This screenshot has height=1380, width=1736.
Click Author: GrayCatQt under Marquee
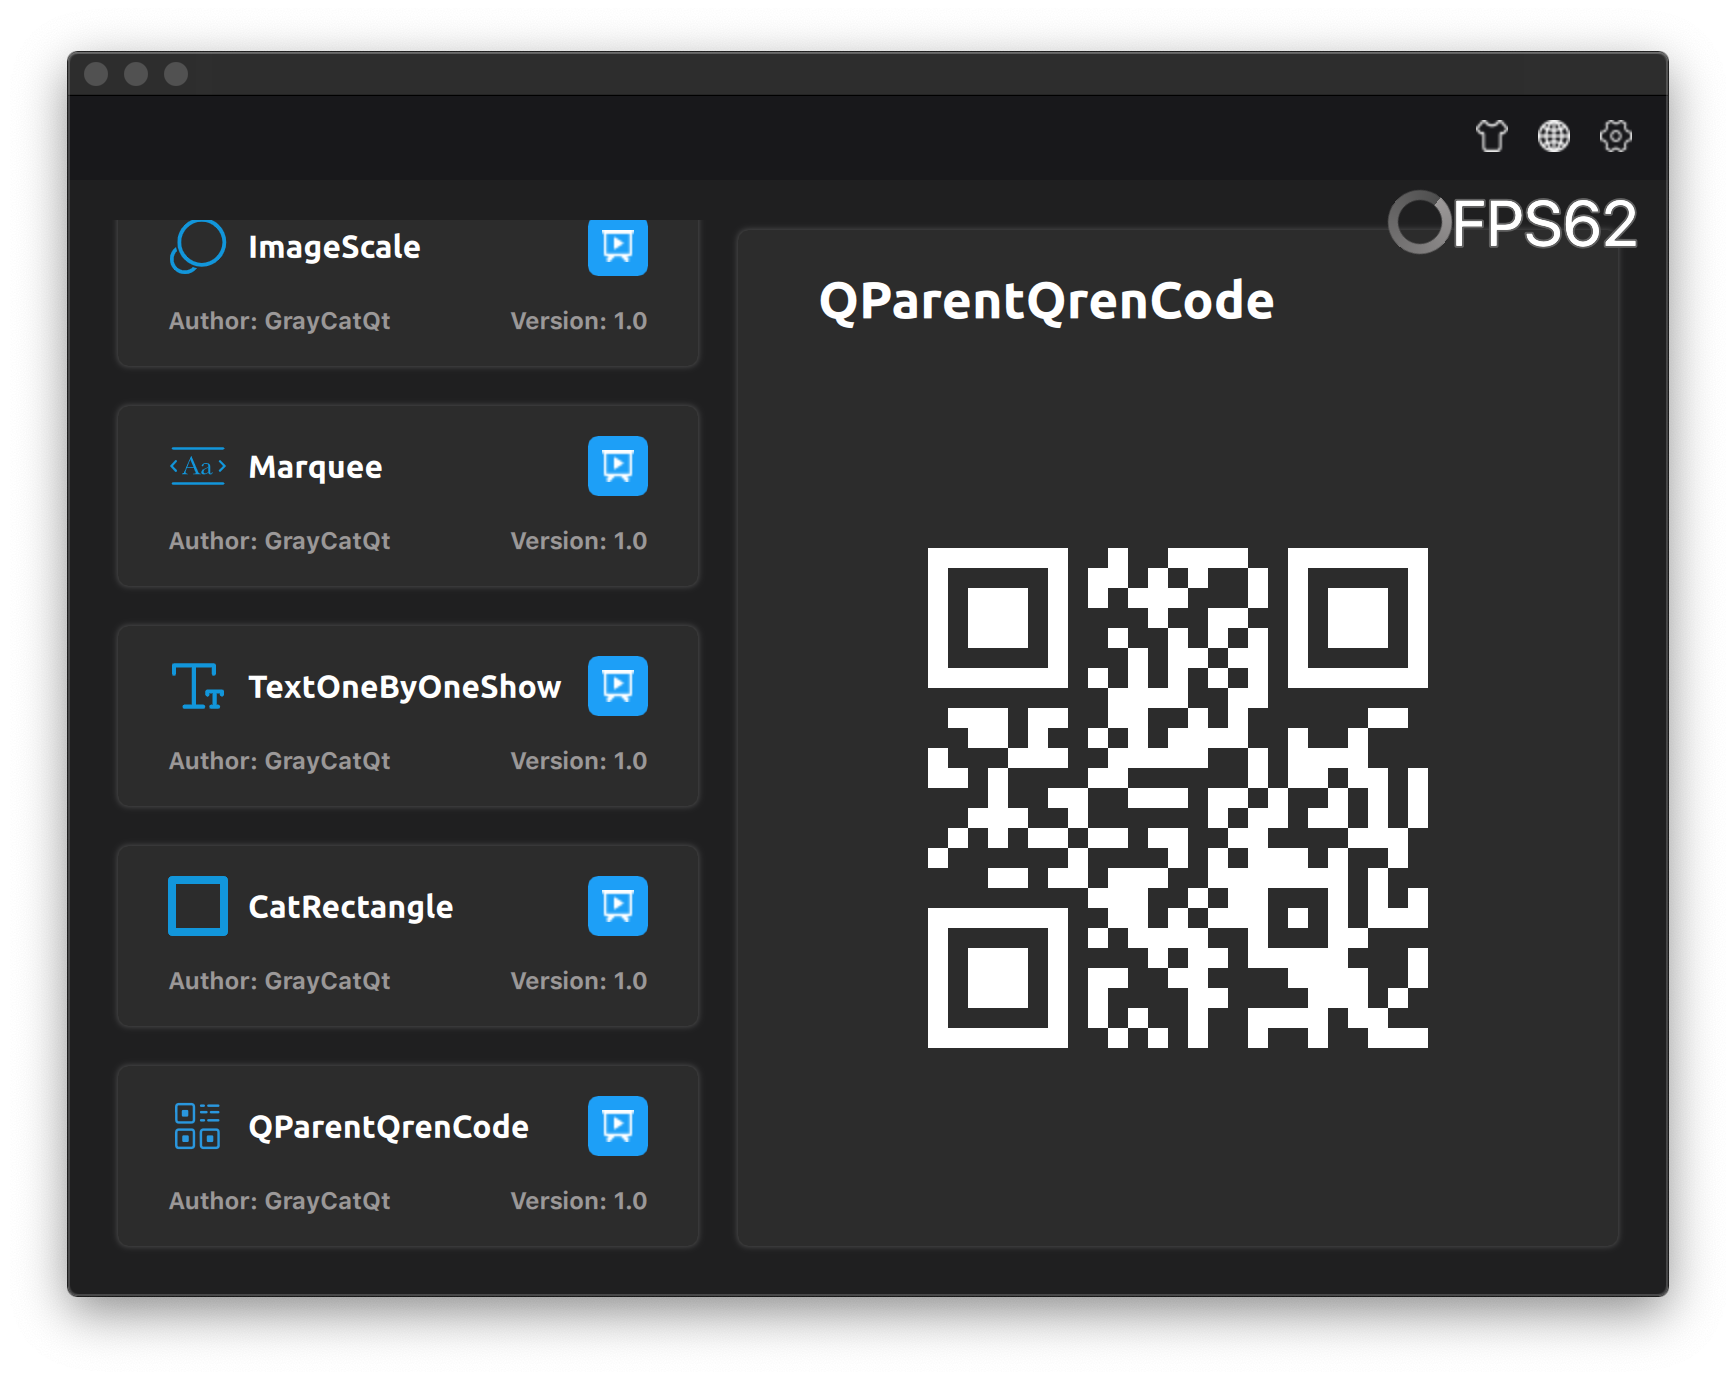point(279,541)
